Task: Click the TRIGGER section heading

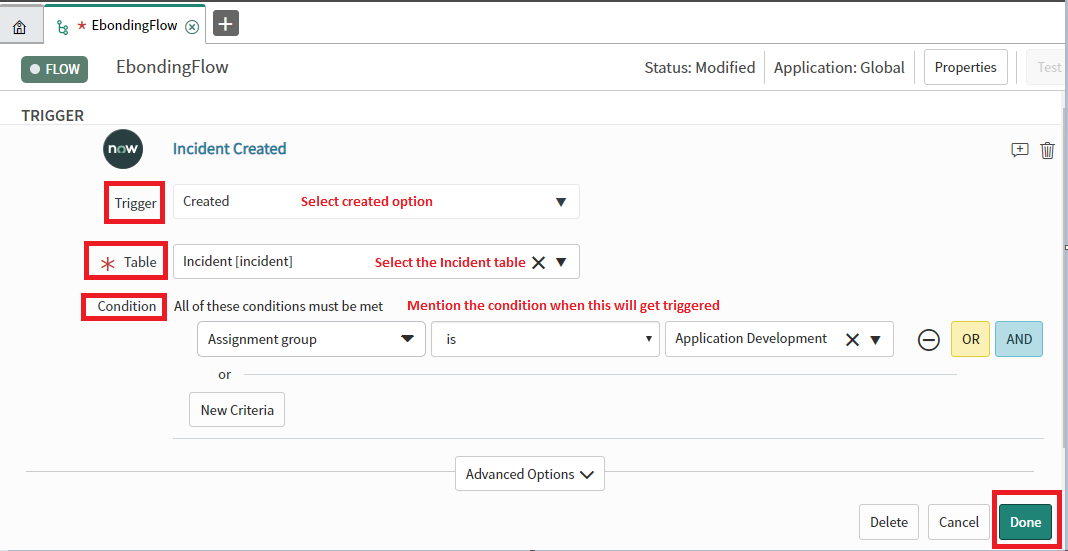Action: click(x=52, y=115)
